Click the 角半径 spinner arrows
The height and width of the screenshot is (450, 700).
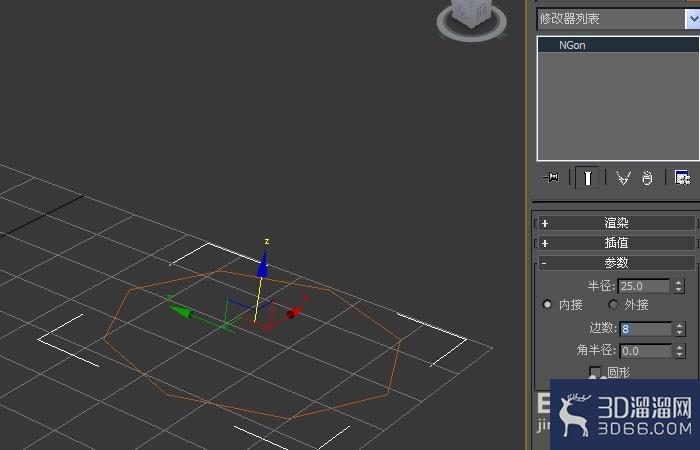pyautogui.click(x=679, y=351)
